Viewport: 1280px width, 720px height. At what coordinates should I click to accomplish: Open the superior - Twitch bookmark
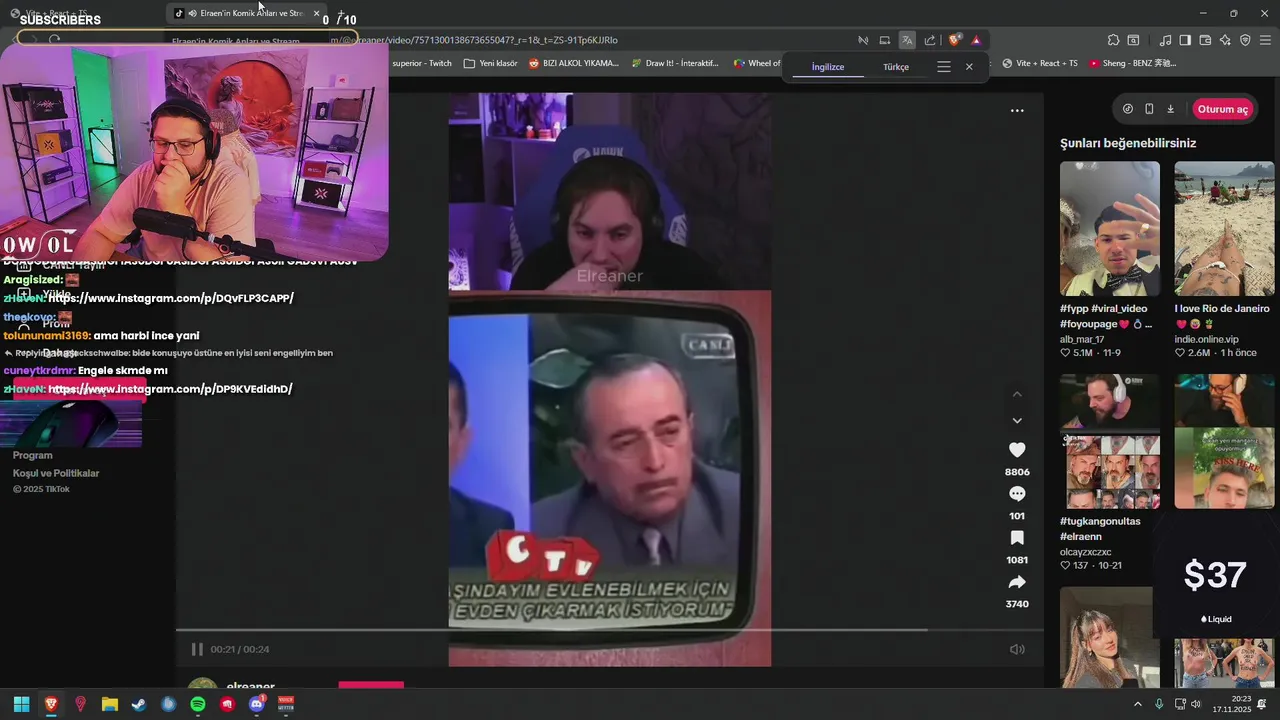click(x=422, y=63)
